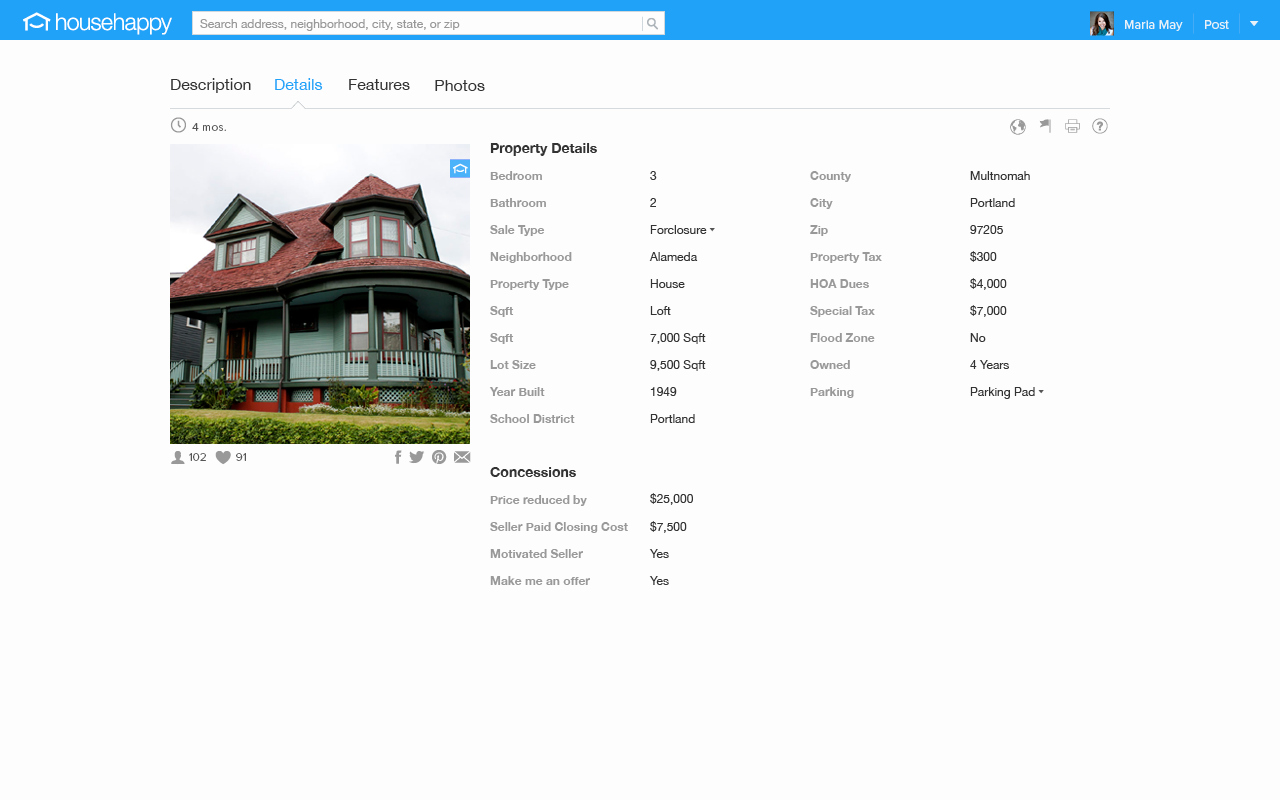Click the search magnifier icon
1280x800 pixels.
[652, 23]
